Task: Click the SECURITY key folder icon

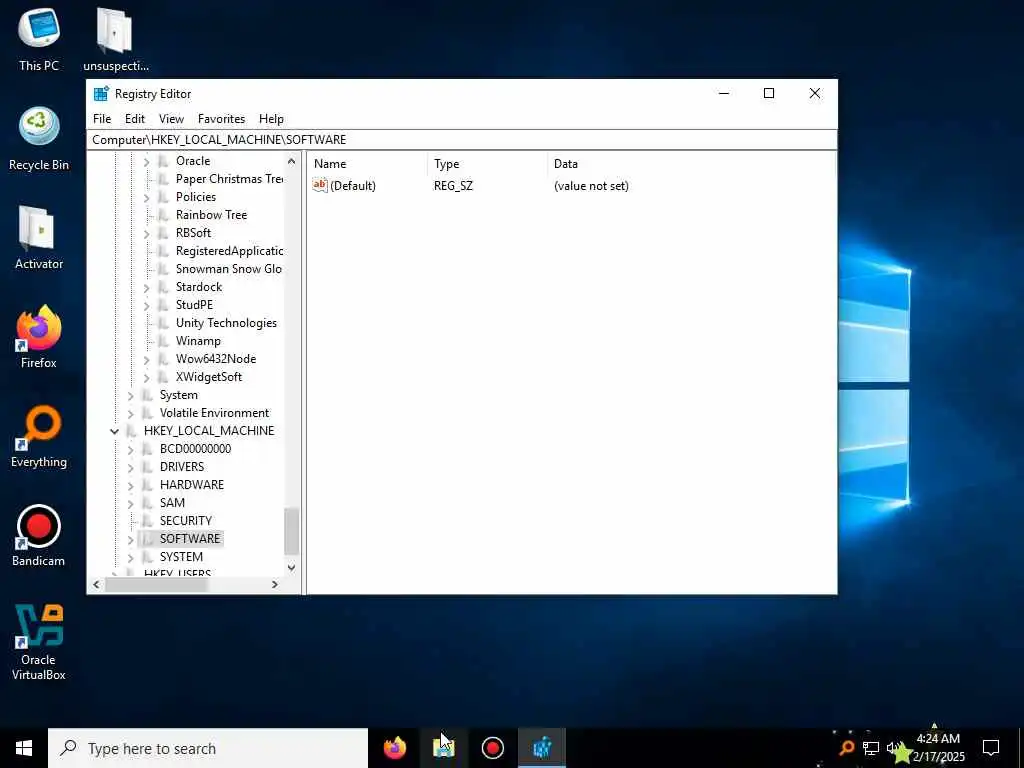Action: click(x=148, y=520)
